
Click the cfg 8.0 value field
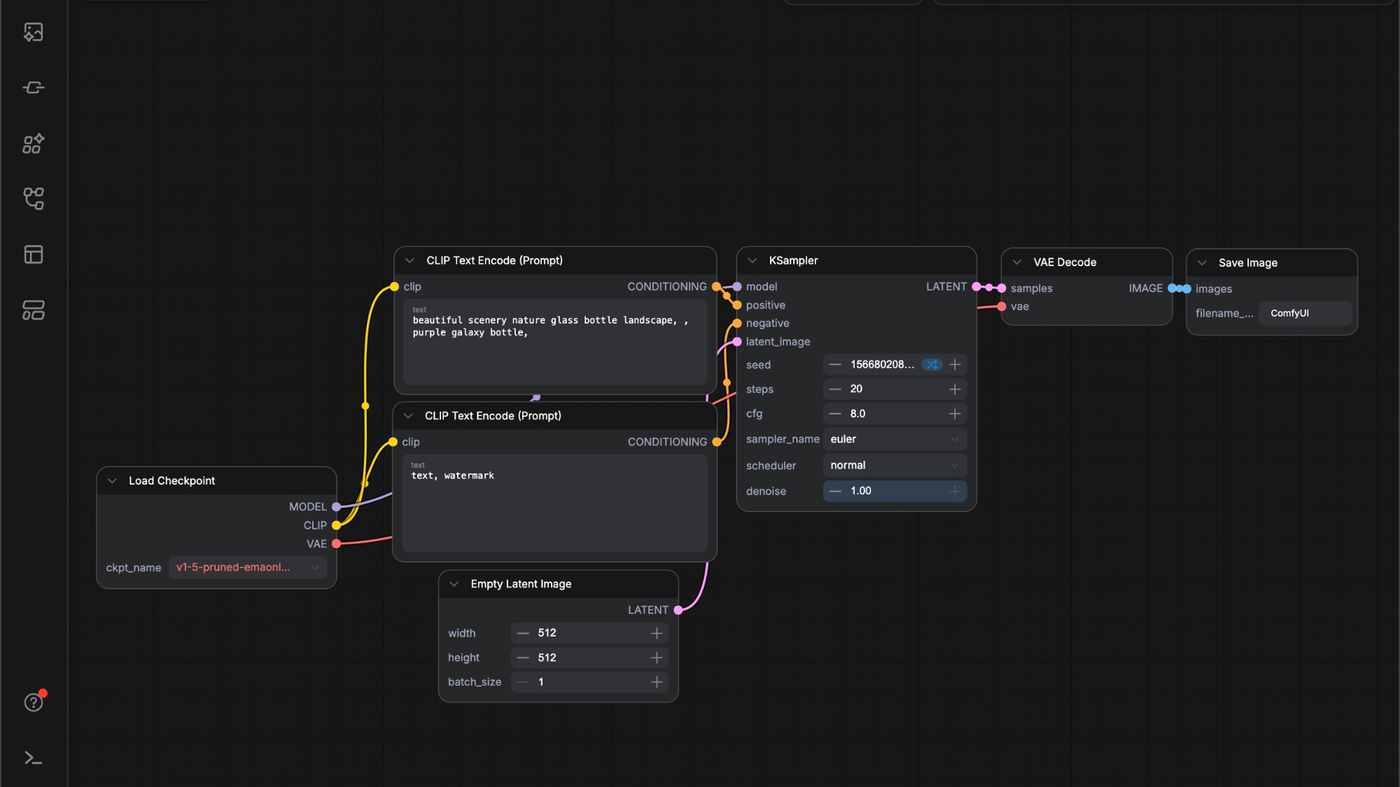(895, 414)
